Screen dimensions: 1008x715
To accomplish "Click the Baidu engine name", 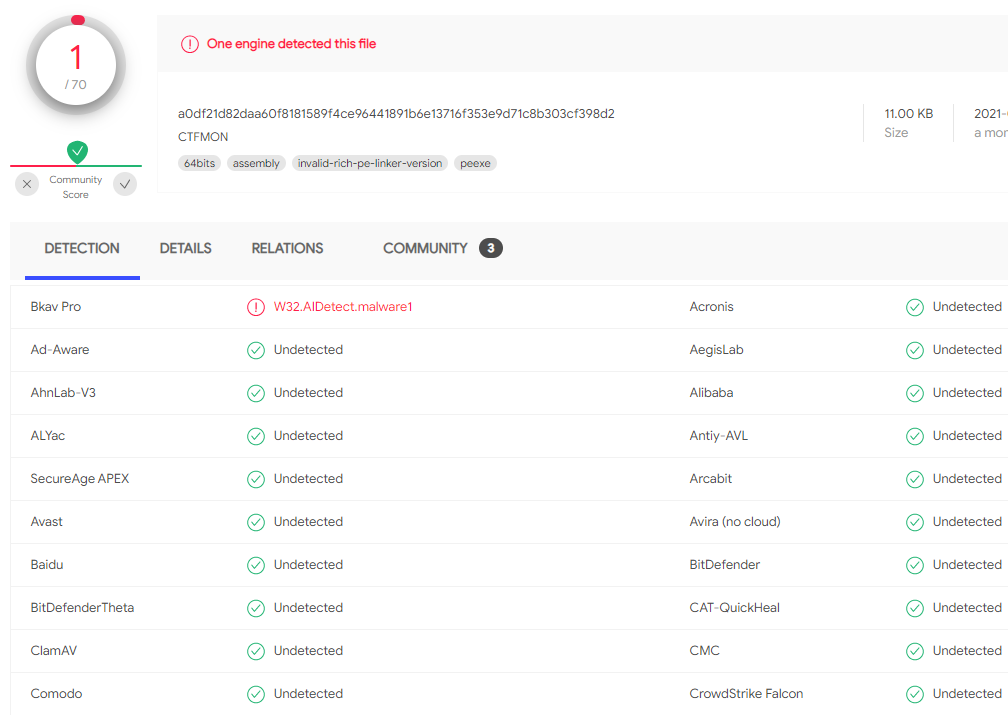I will point(47,565).
